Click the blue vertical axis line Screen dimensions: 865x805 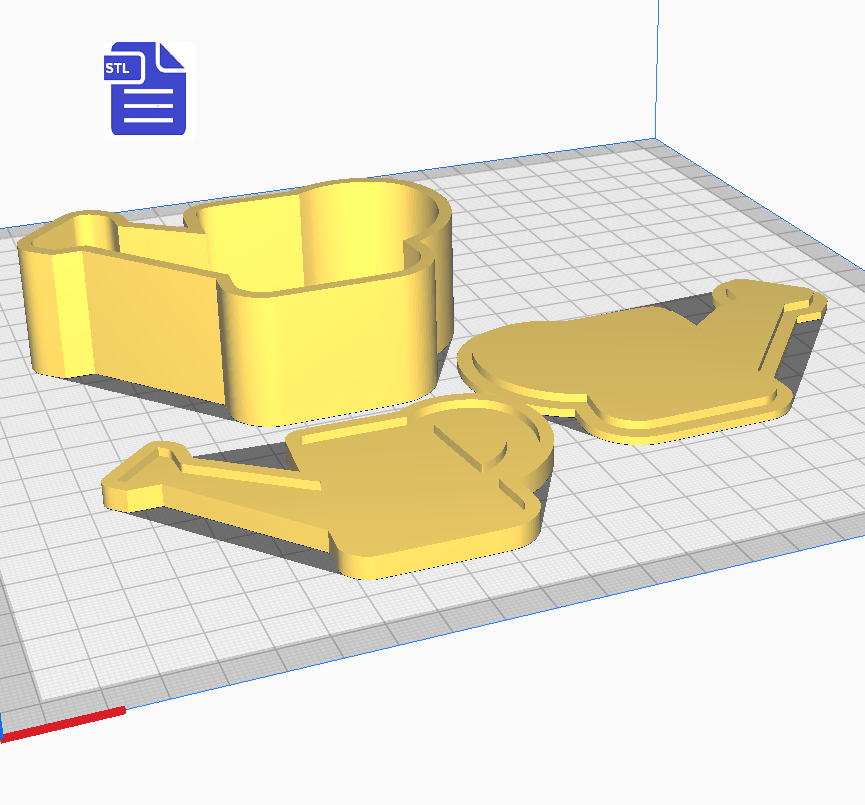658,70
